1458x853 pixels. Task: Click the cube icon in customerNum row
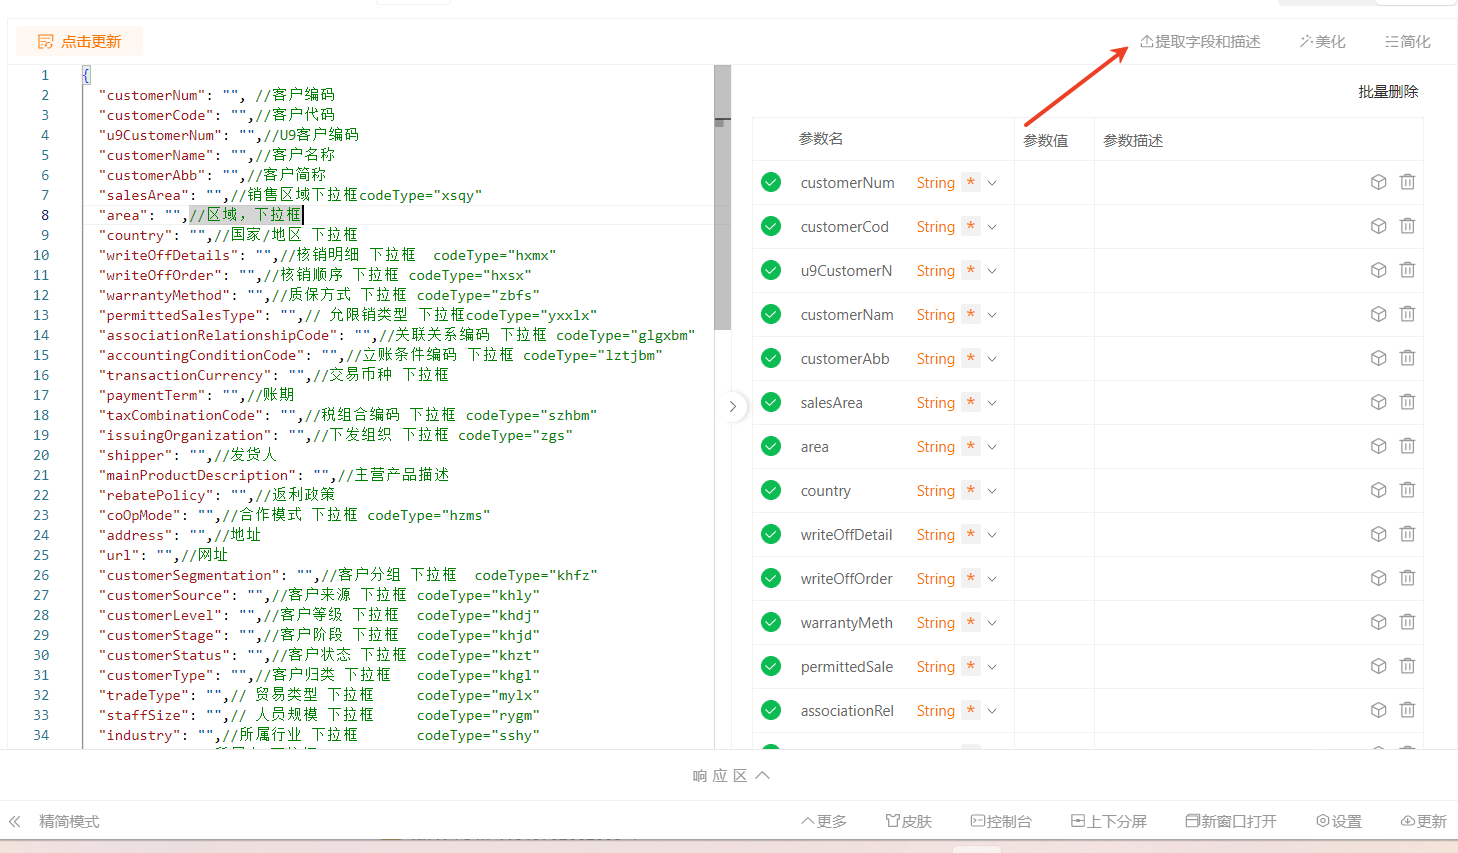coord(1378,182)
